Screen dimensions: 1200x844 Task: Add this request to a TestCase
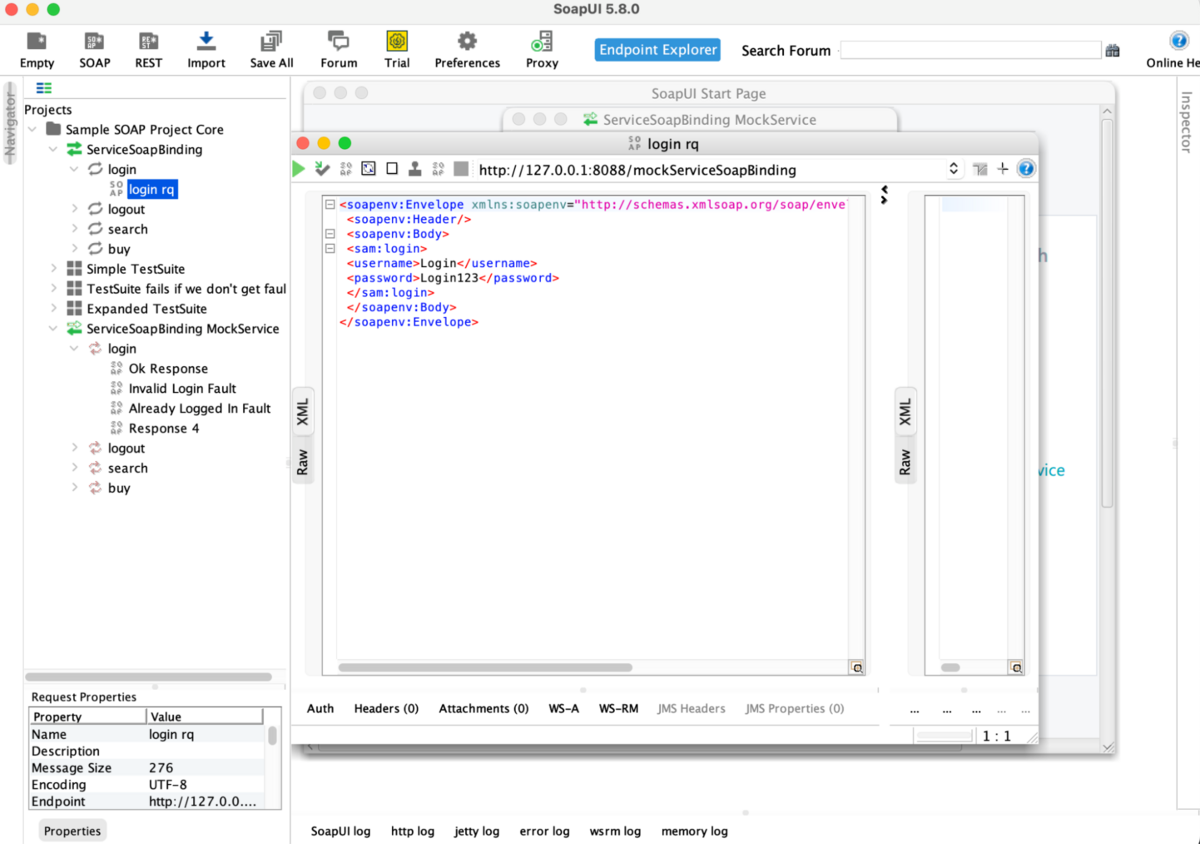coord(322,169)
